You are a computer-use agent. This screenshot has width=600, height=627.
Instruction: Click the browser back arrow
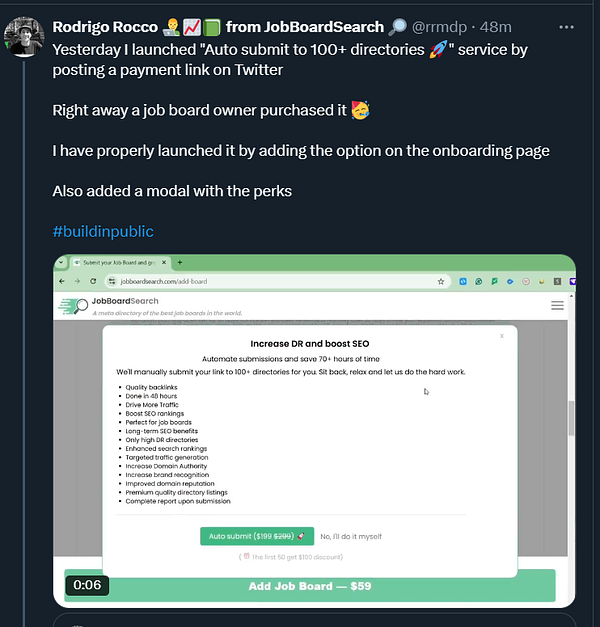click(62, 281)
